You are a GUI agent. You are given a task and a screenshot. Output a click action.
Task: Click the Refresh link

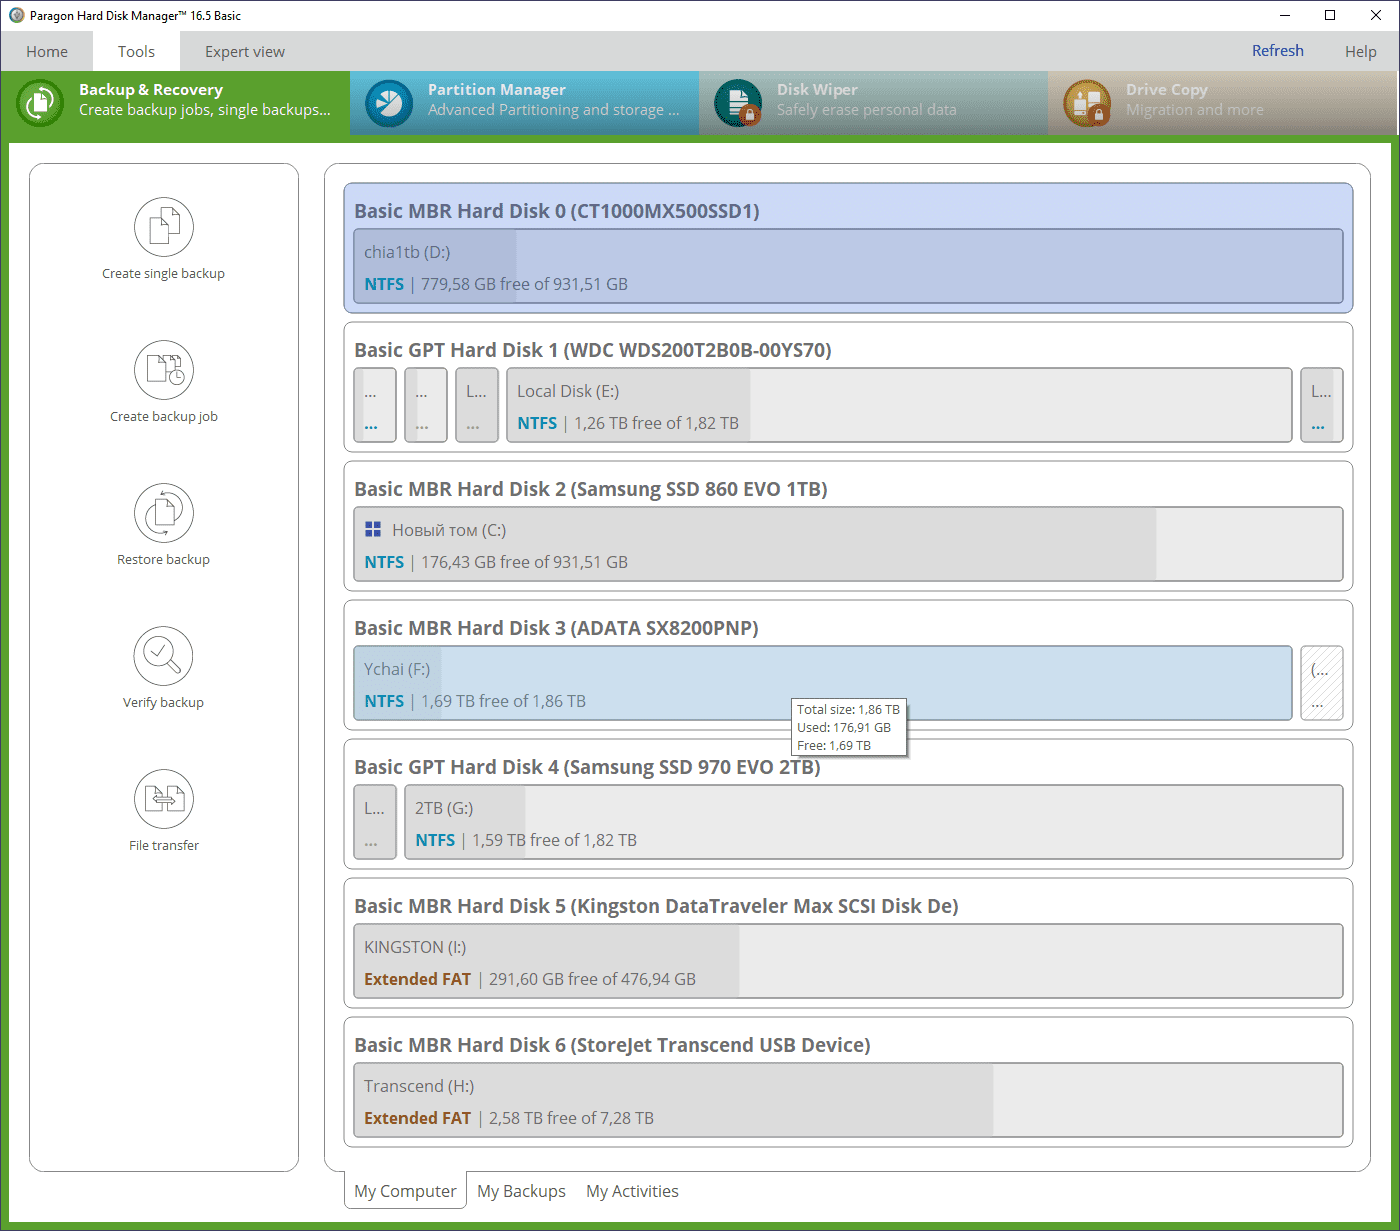pyautogui.click(x=1278, y=51)
